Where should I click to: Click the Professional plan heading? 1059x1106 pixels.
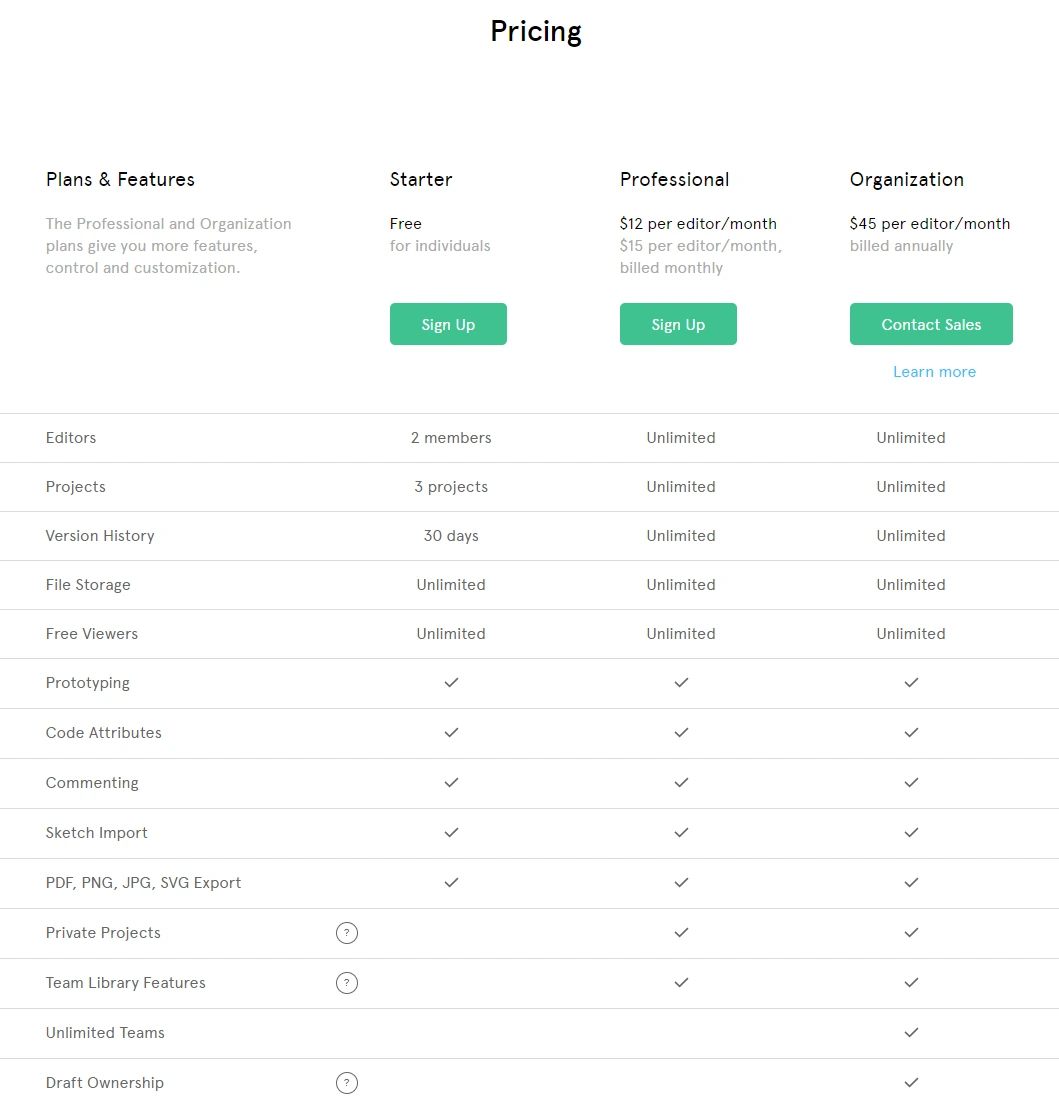(x=675, y=180)
